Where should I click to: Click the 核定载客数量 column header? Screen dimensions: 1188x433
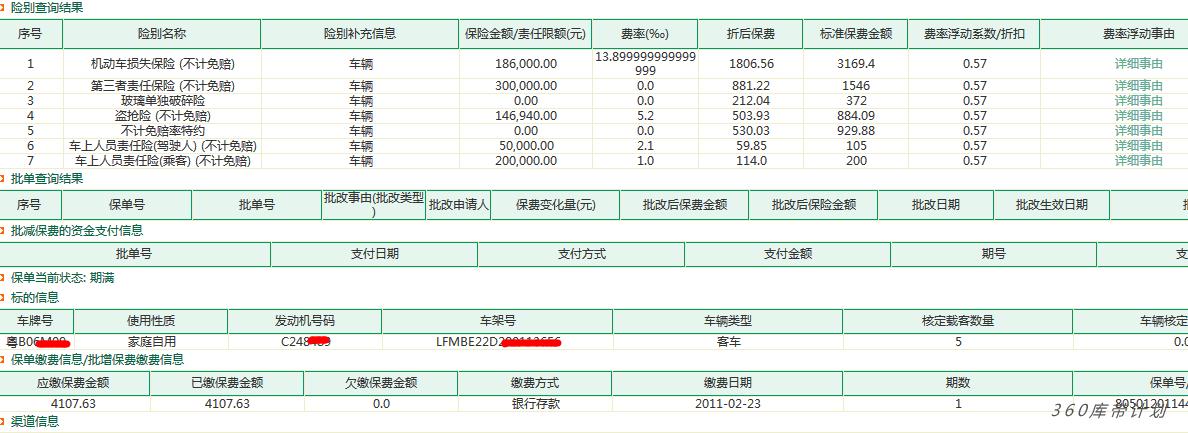pyautogui.click(x=958, y=321)
